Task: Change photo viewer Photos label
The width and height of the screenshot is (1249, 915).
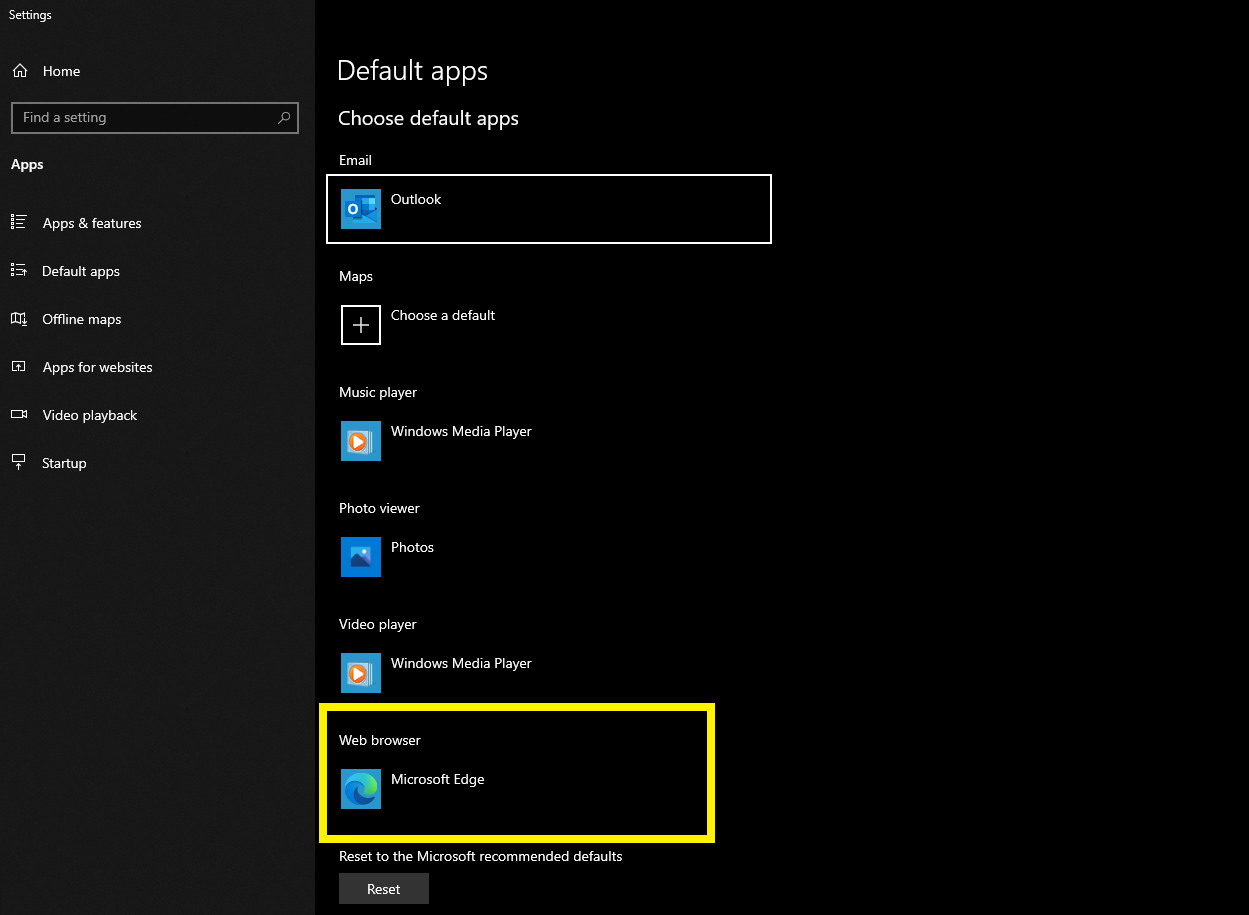Action: [412, 547]
